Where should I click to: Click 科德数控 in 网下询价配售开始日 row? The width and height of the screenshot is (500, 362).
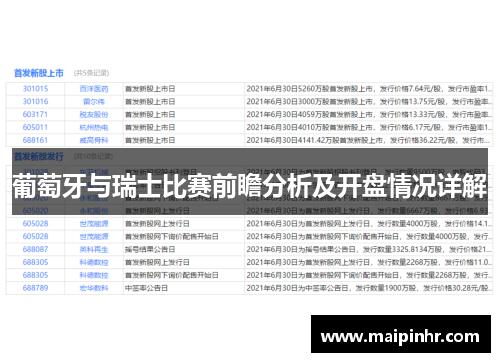point(94,275)
